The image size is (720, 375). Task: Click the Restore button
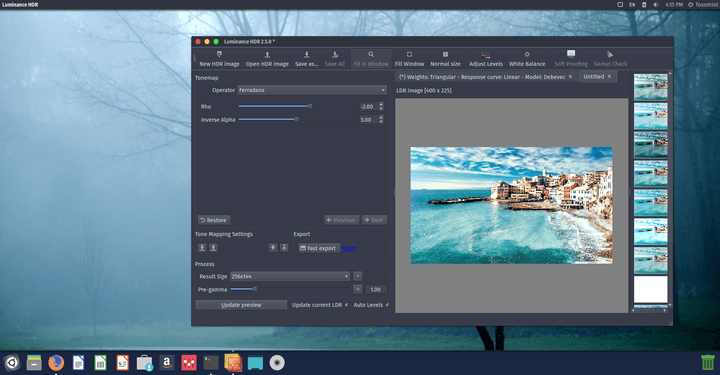214,220
